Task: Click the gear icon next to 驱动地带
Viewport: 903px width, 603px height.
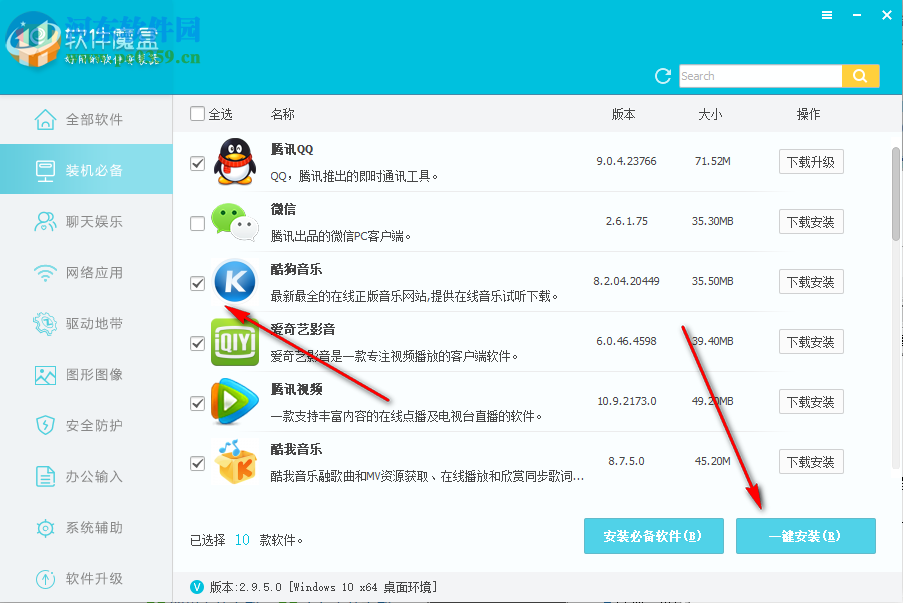Action: point(45,324)
